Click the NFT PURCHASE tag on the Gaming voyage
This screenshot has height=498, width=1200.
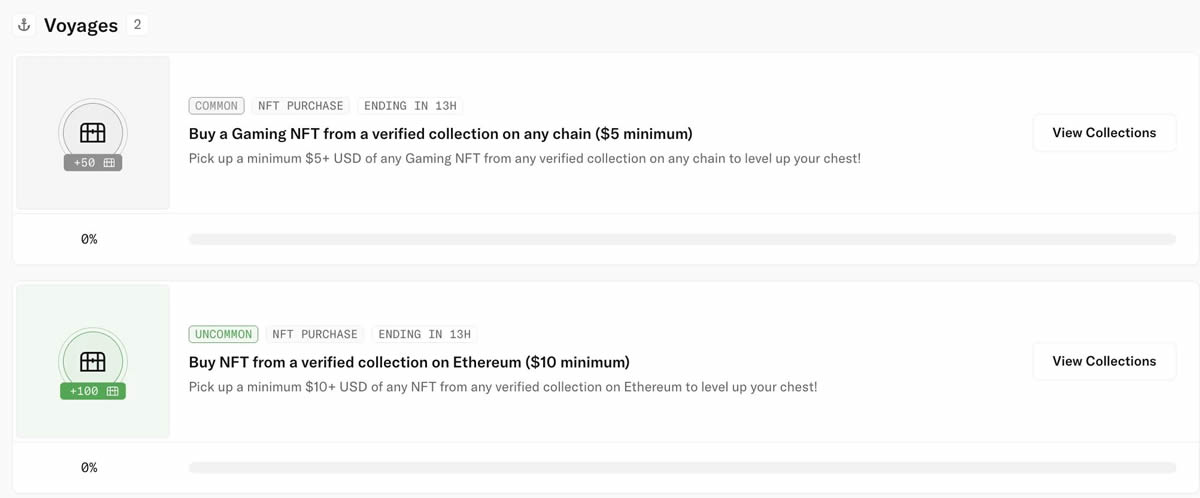click(300, 105)
